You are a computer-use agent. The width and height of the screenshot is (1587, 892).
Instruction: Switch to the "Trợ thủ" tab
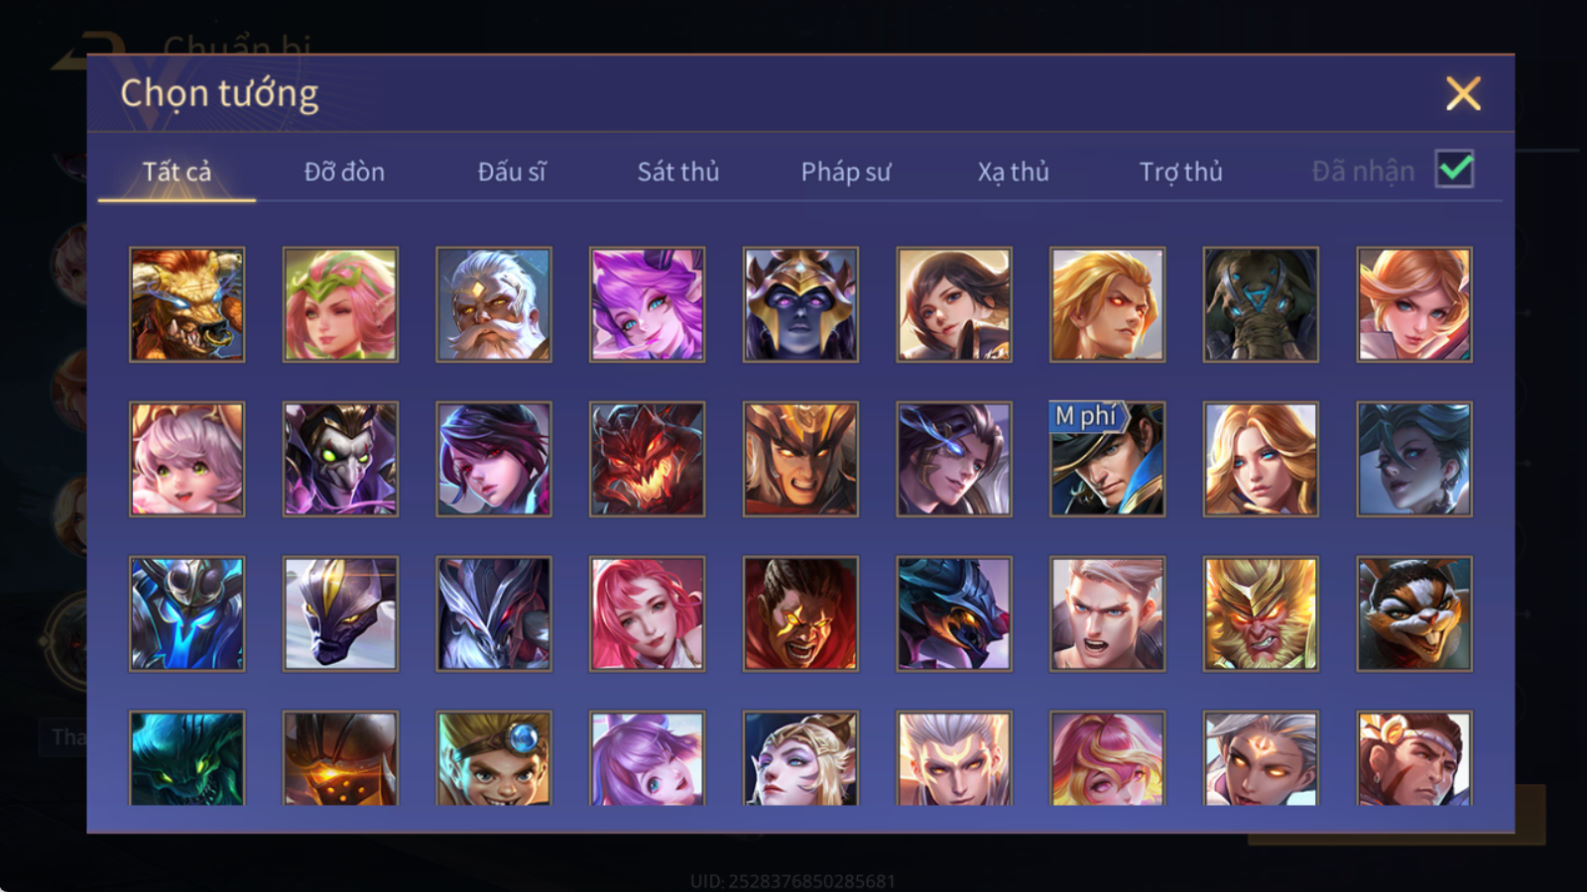[1181, 172]
